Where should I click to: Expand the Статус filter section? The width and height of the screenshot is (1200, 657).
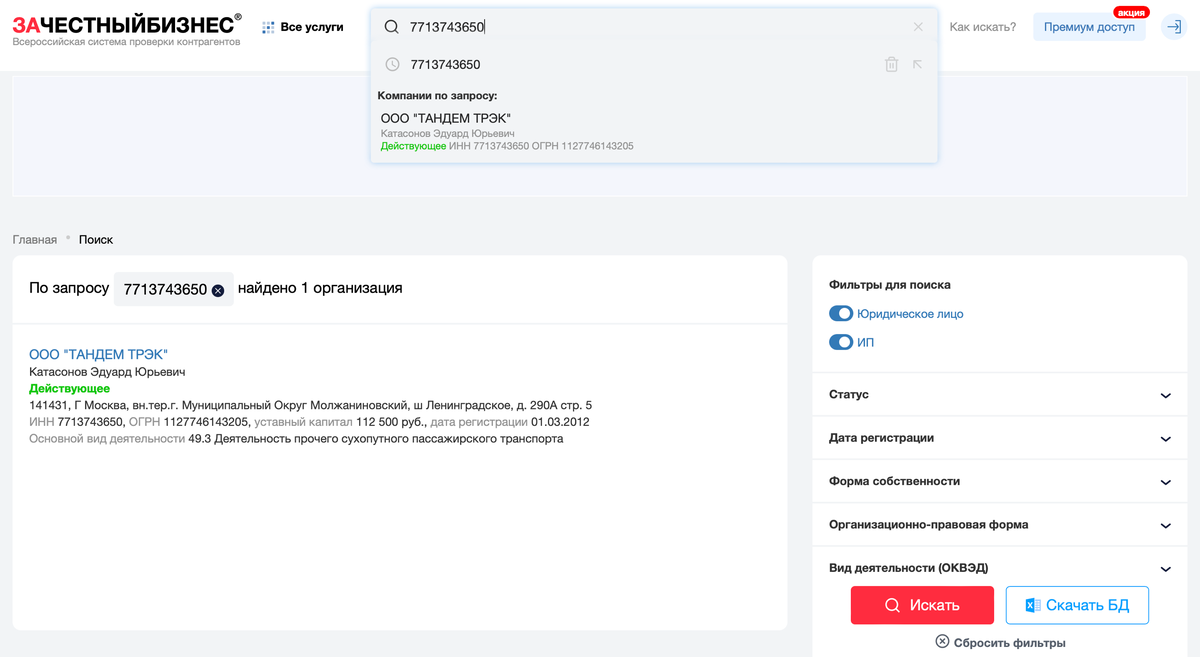pos(1000,395)
